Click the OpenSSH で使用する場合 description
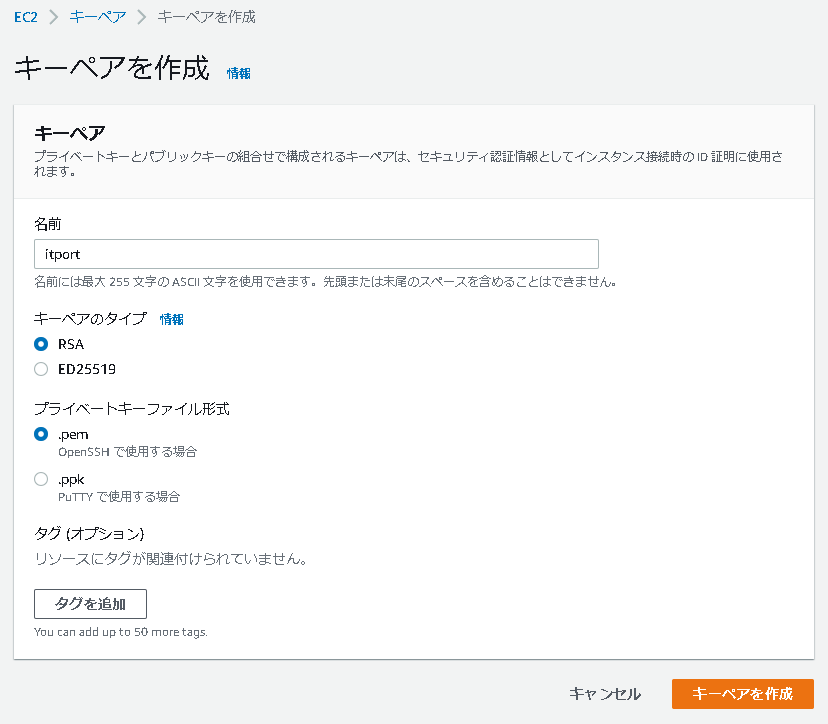The width and height of the screenshot is (828, 724). tap(127, 452)
